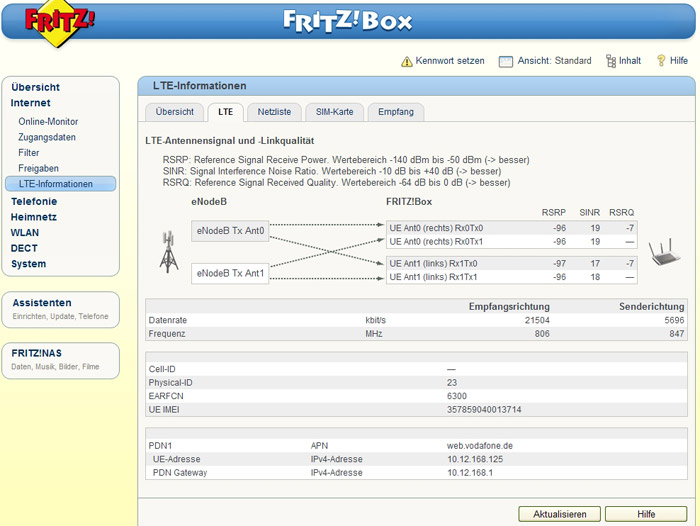Open Zugangsdaten in the sidebar
Screen dimensions: 700x526
coord(47,137)
